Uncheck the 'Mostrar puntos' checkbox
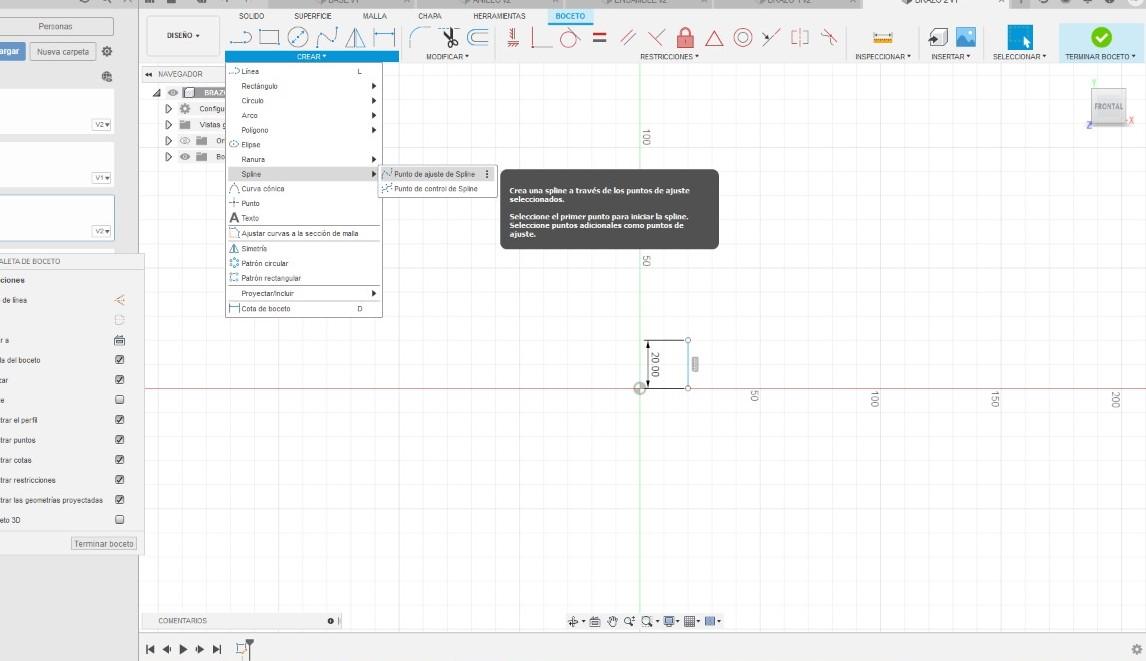The width and height of the screenshot is (1146, 661). [120, 440]
